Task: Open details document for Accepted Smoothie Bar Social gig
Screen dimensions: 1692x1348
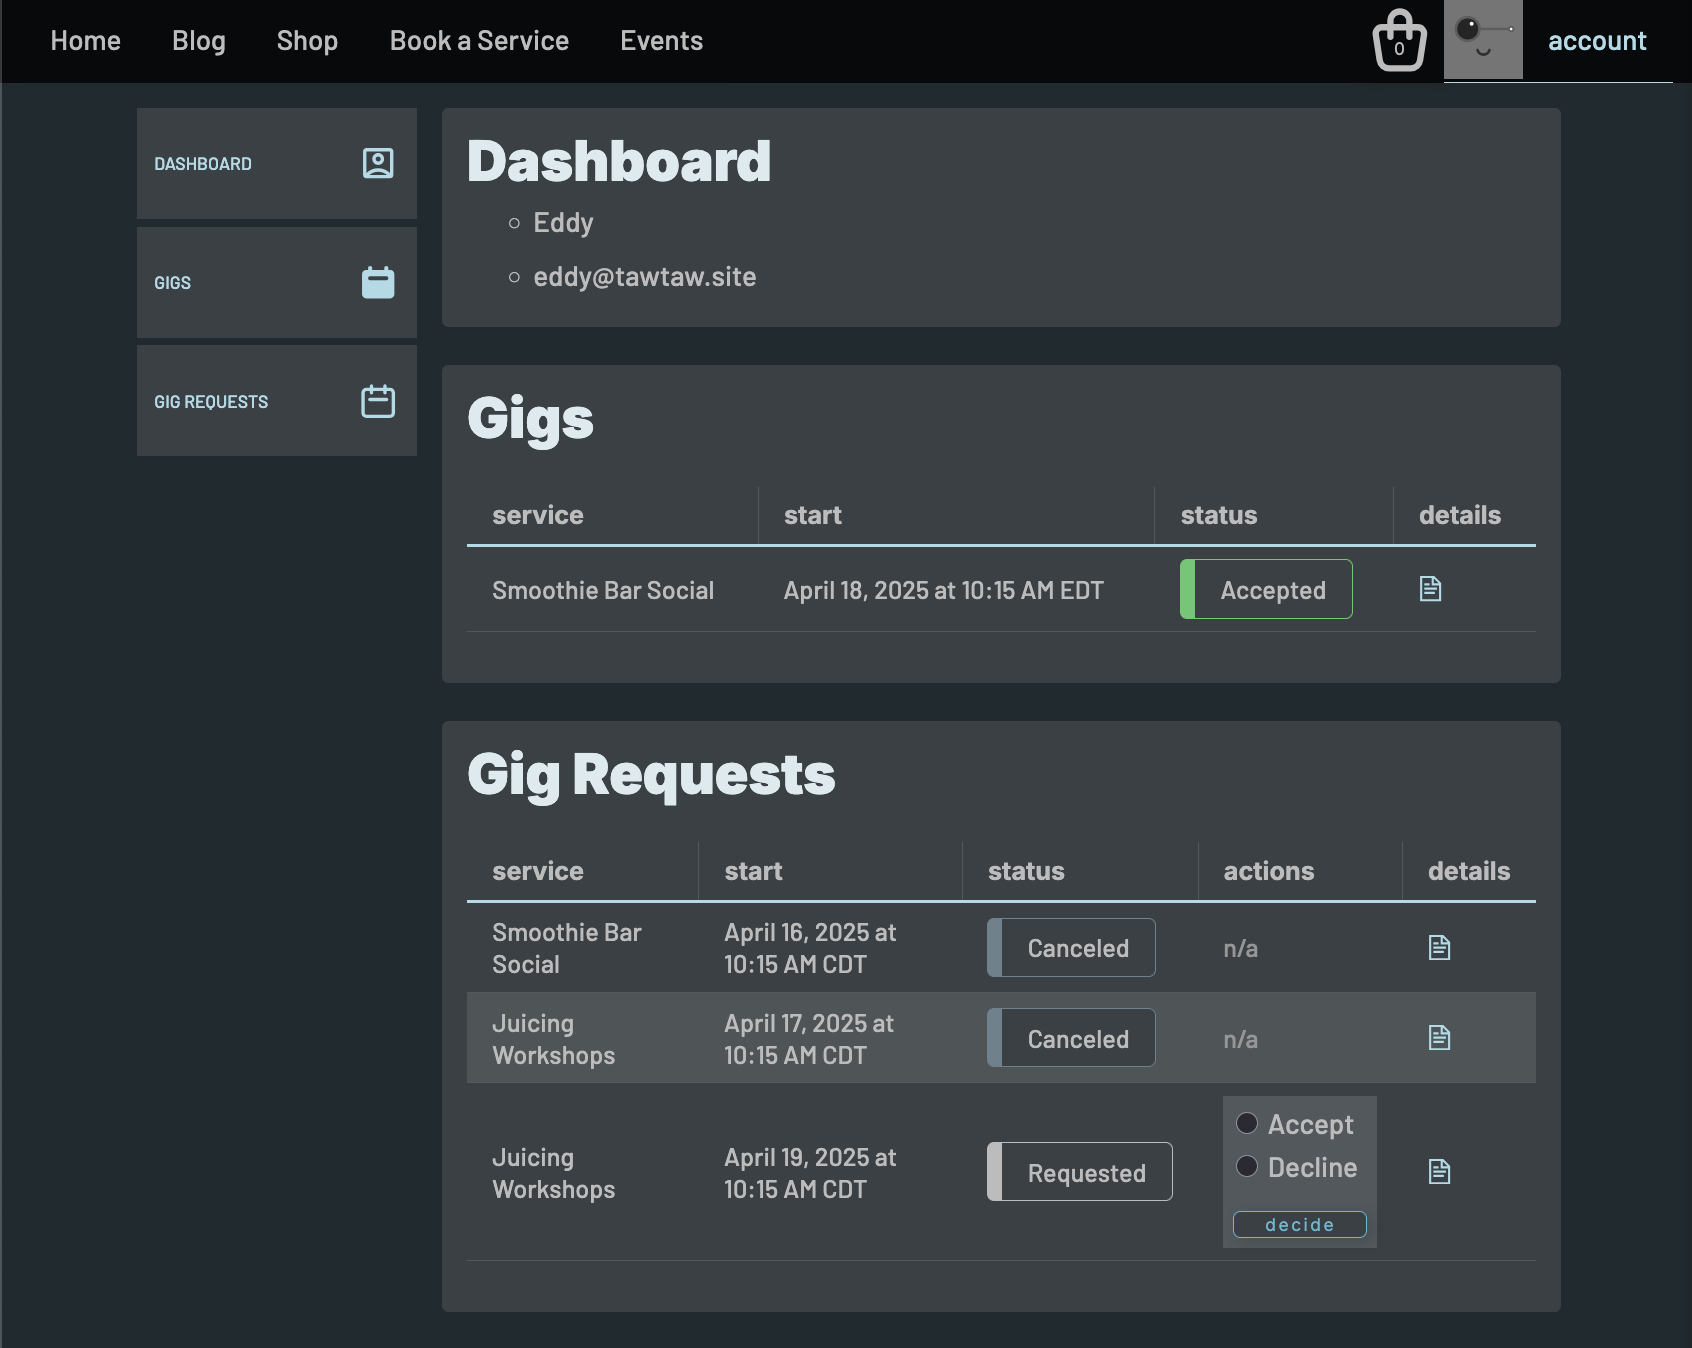Action: (x=1431, y=589)
